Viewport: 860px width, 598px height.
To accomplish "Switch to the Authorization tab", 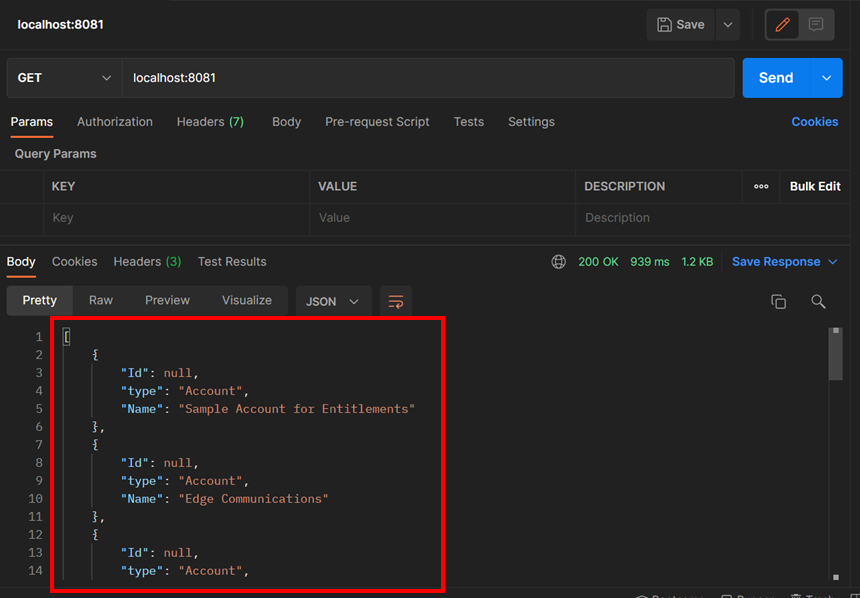I will click(x=115, y=122).
